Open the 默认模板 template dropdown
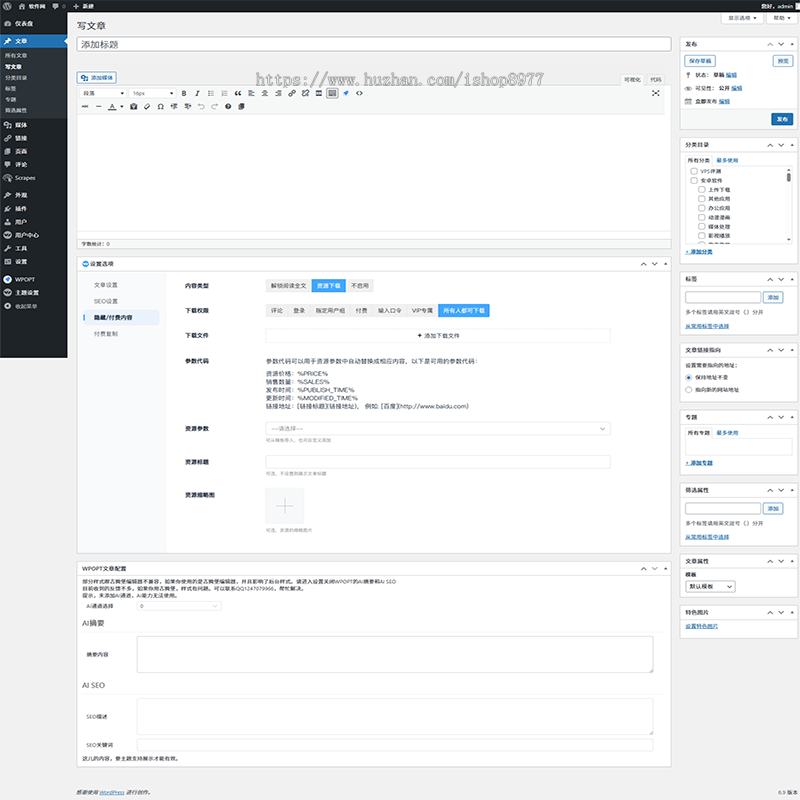 (x=710, y=587)
